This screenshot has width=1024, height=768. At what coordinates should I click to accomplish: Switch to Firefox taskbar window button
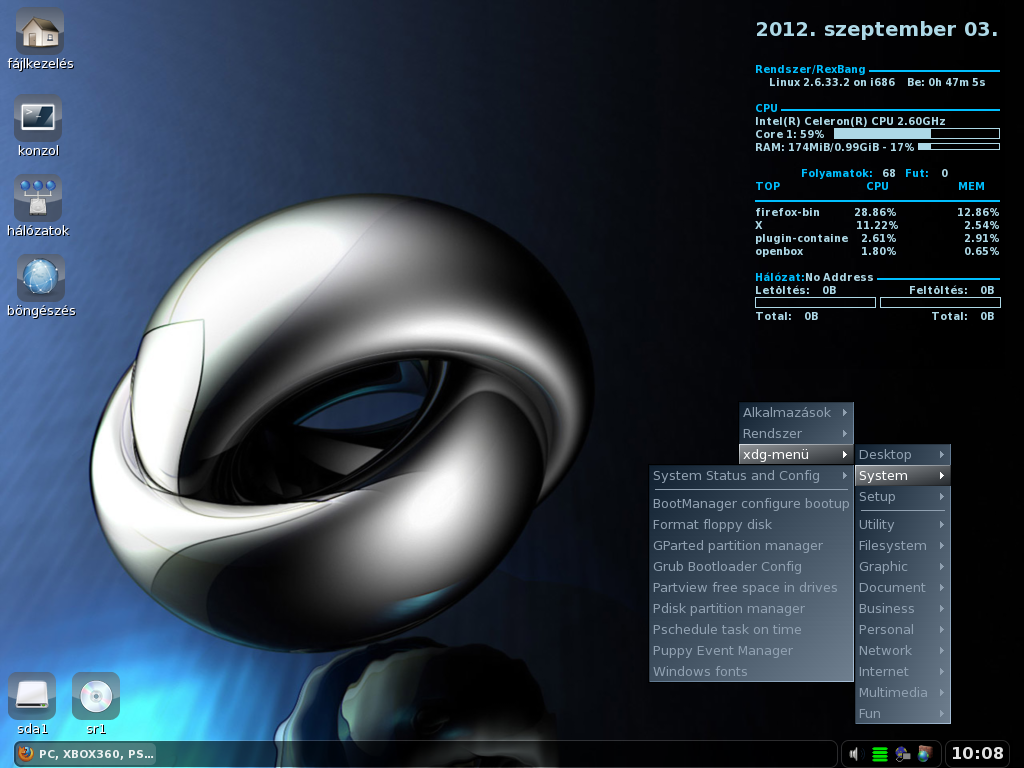pyautogui.click(x=86, y=754)
